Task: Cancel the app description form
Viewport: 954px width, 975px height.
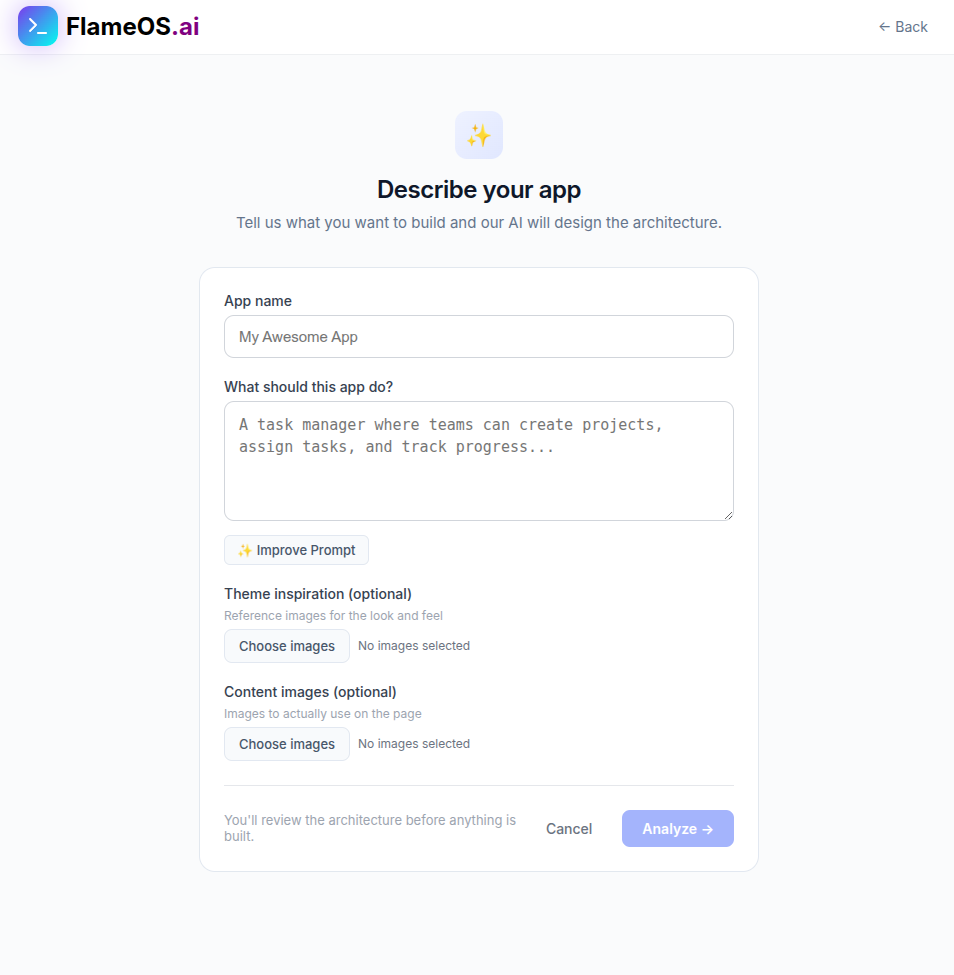Action: [x=568, y=828]
